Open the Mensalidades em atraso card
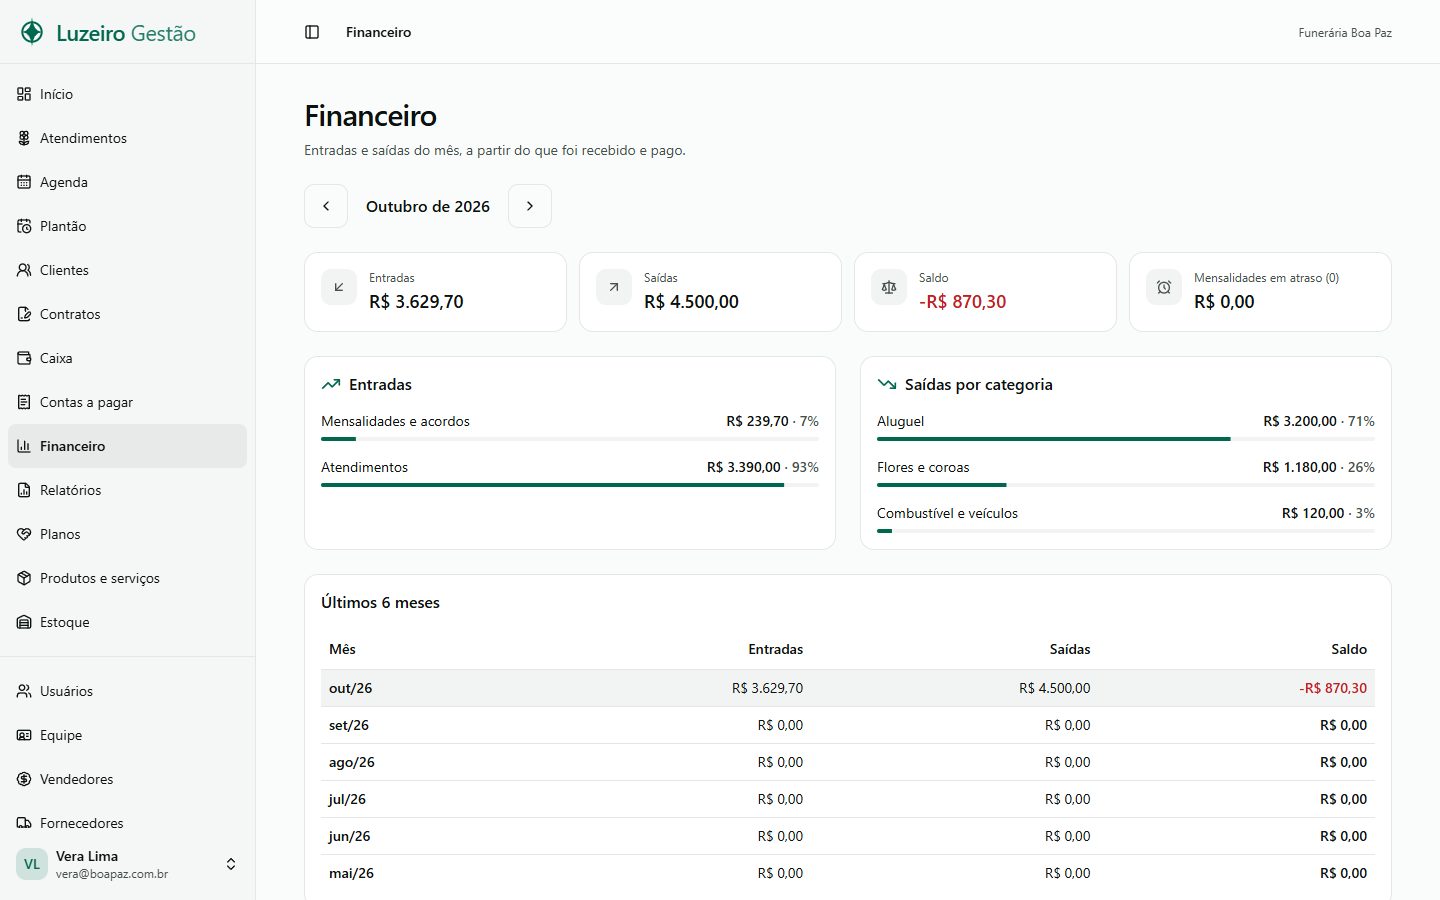This screenshot has height=900, width=1440. tap(1260, 292)
